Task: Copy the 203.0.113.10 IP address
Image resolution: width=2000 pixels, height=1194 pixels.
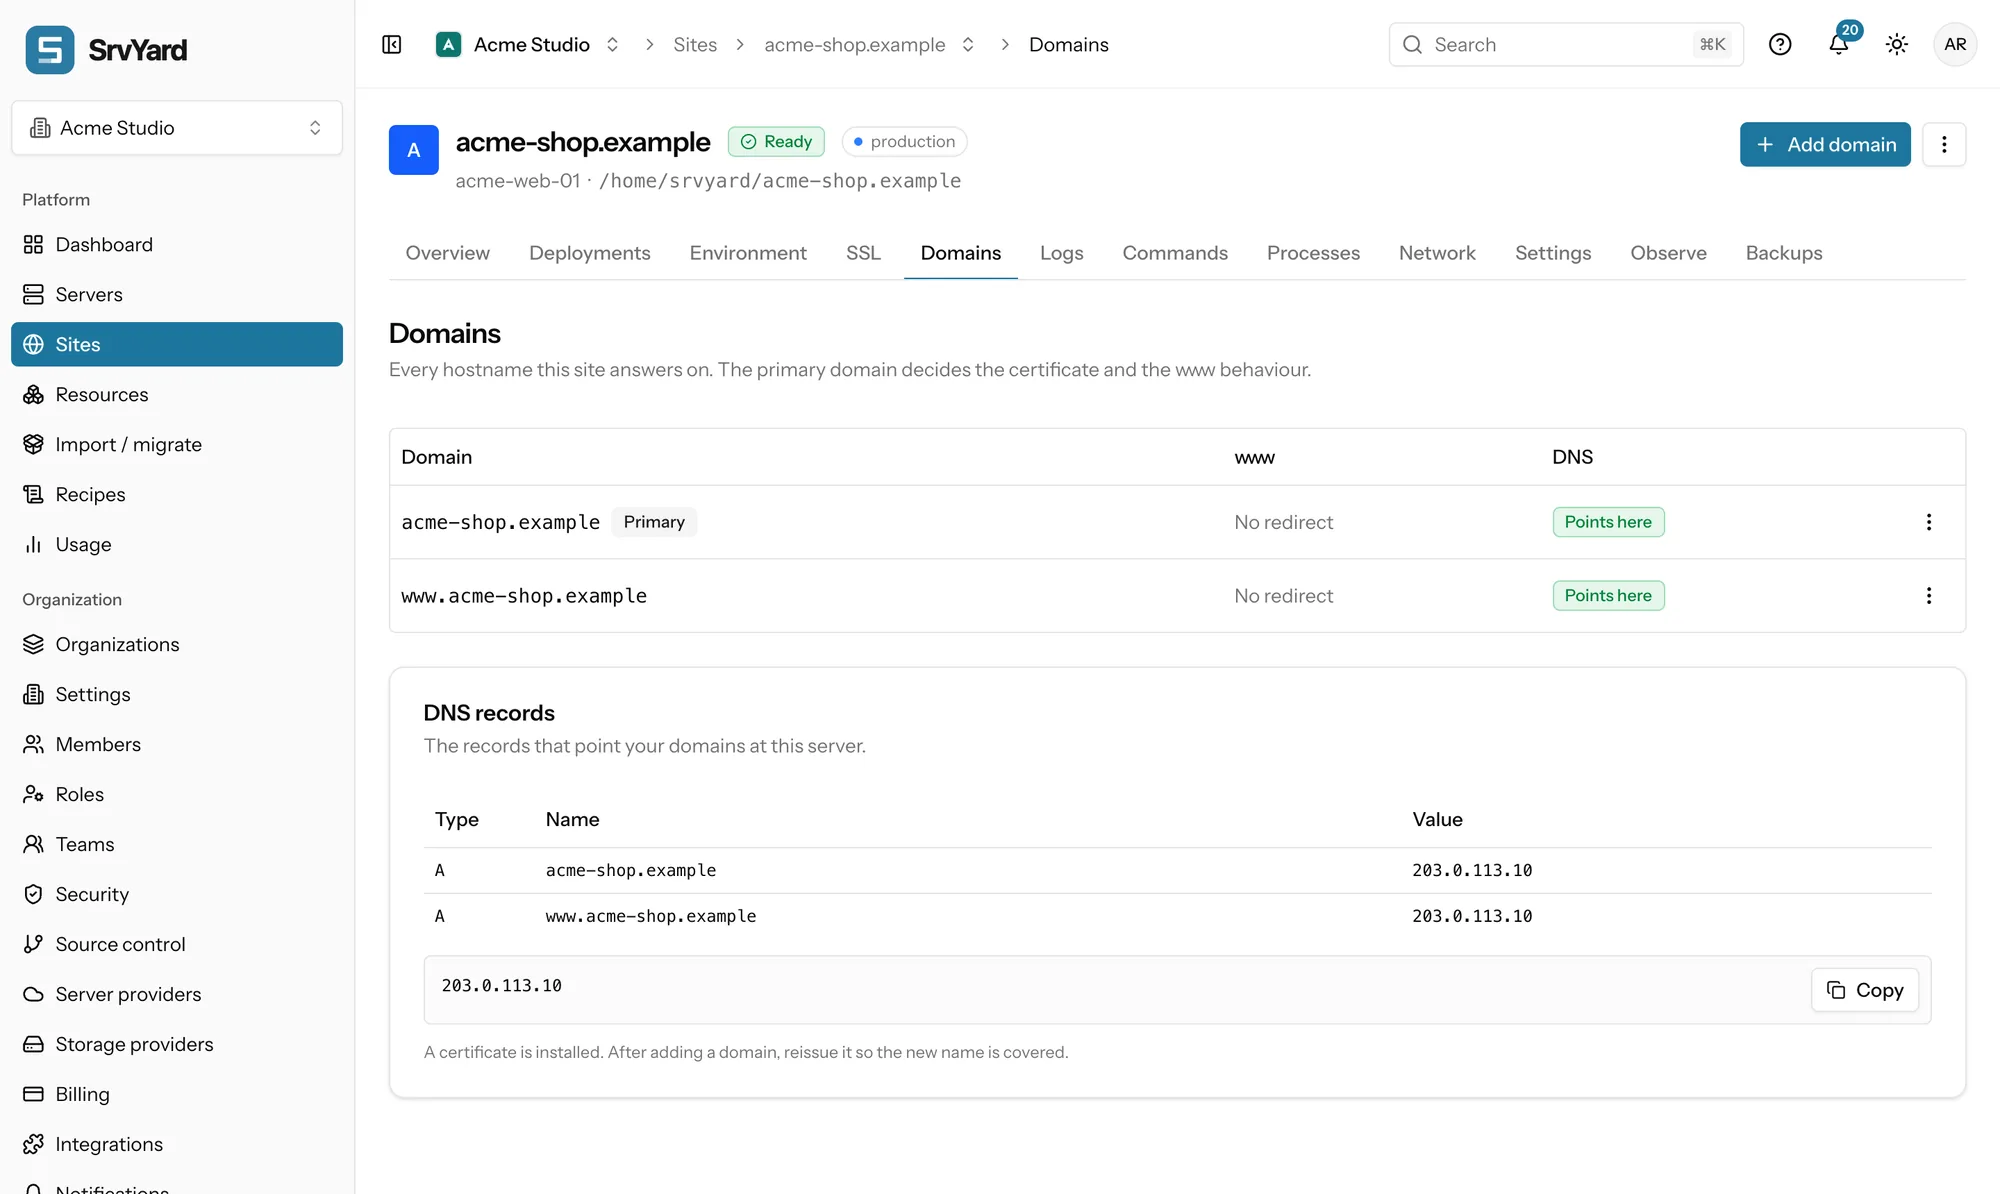Action: tap(1865, 990)
